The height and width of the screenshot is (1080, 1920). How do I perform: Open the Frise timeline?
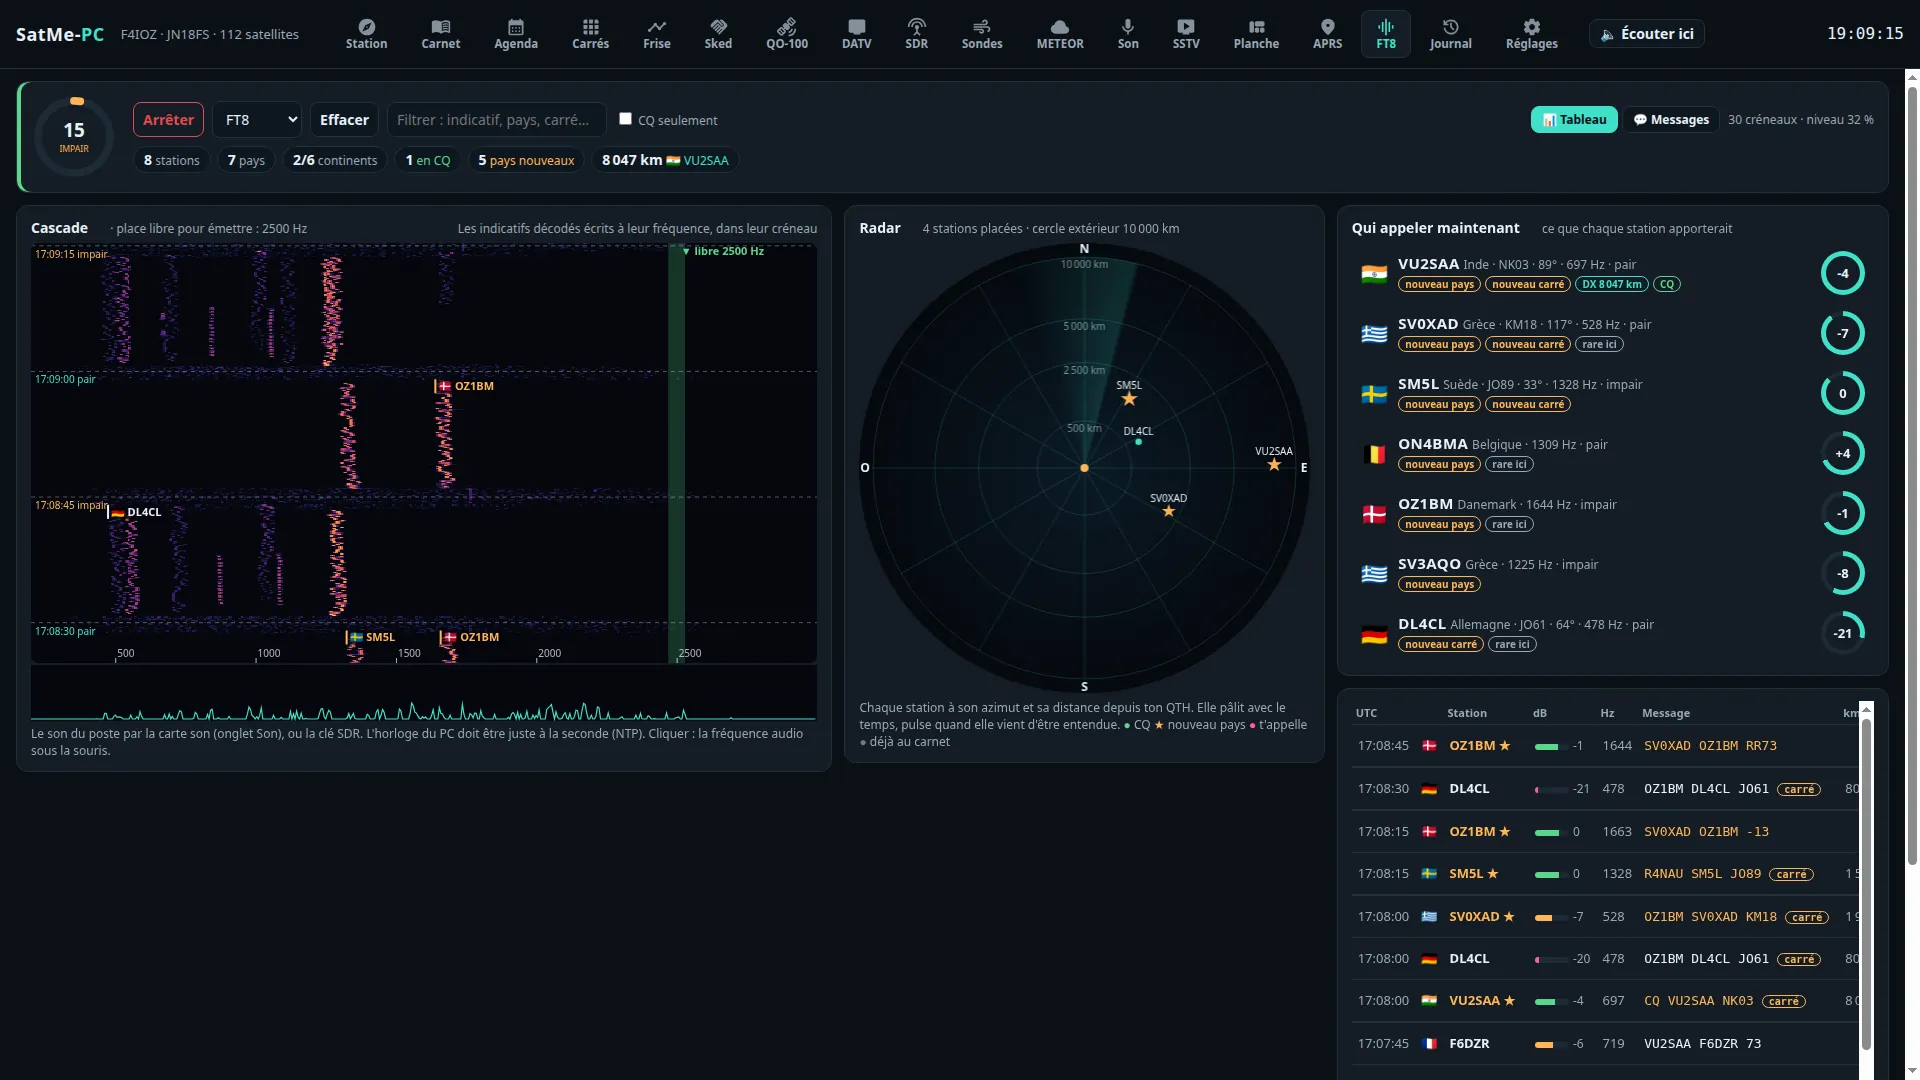tap(657, 34)
